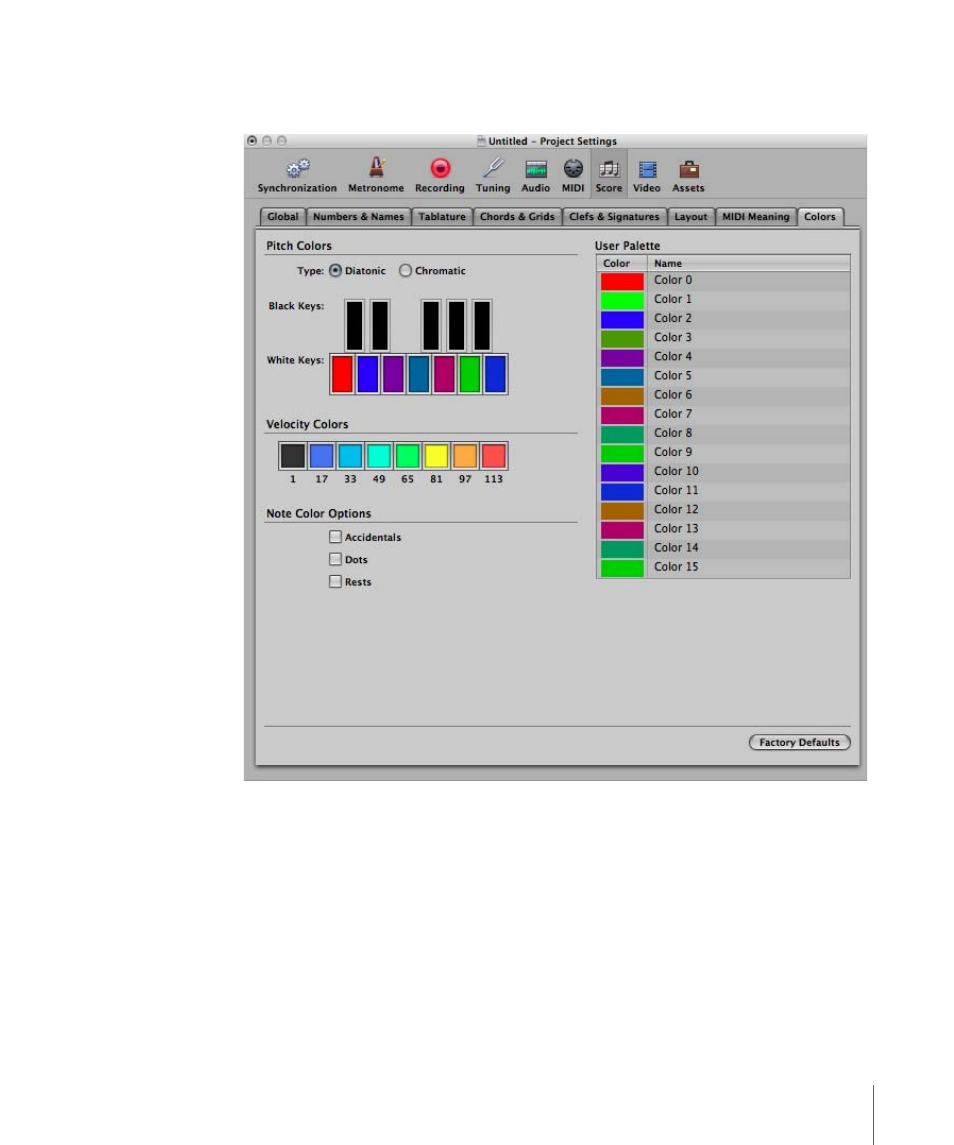Click the last black key color
Image resolution: width=954 pixels, height=1145 pixels.
[481, 325]
